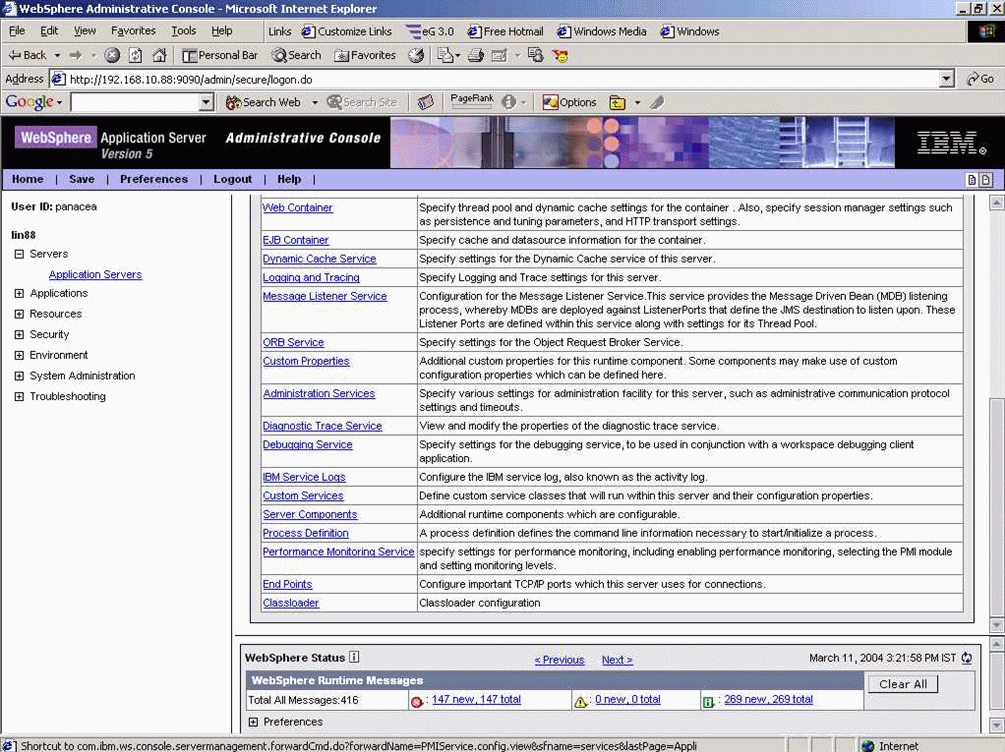
Task: Click the Back arrow in IE toolbar
Action: pyautogui.click(x=27, y=55)
